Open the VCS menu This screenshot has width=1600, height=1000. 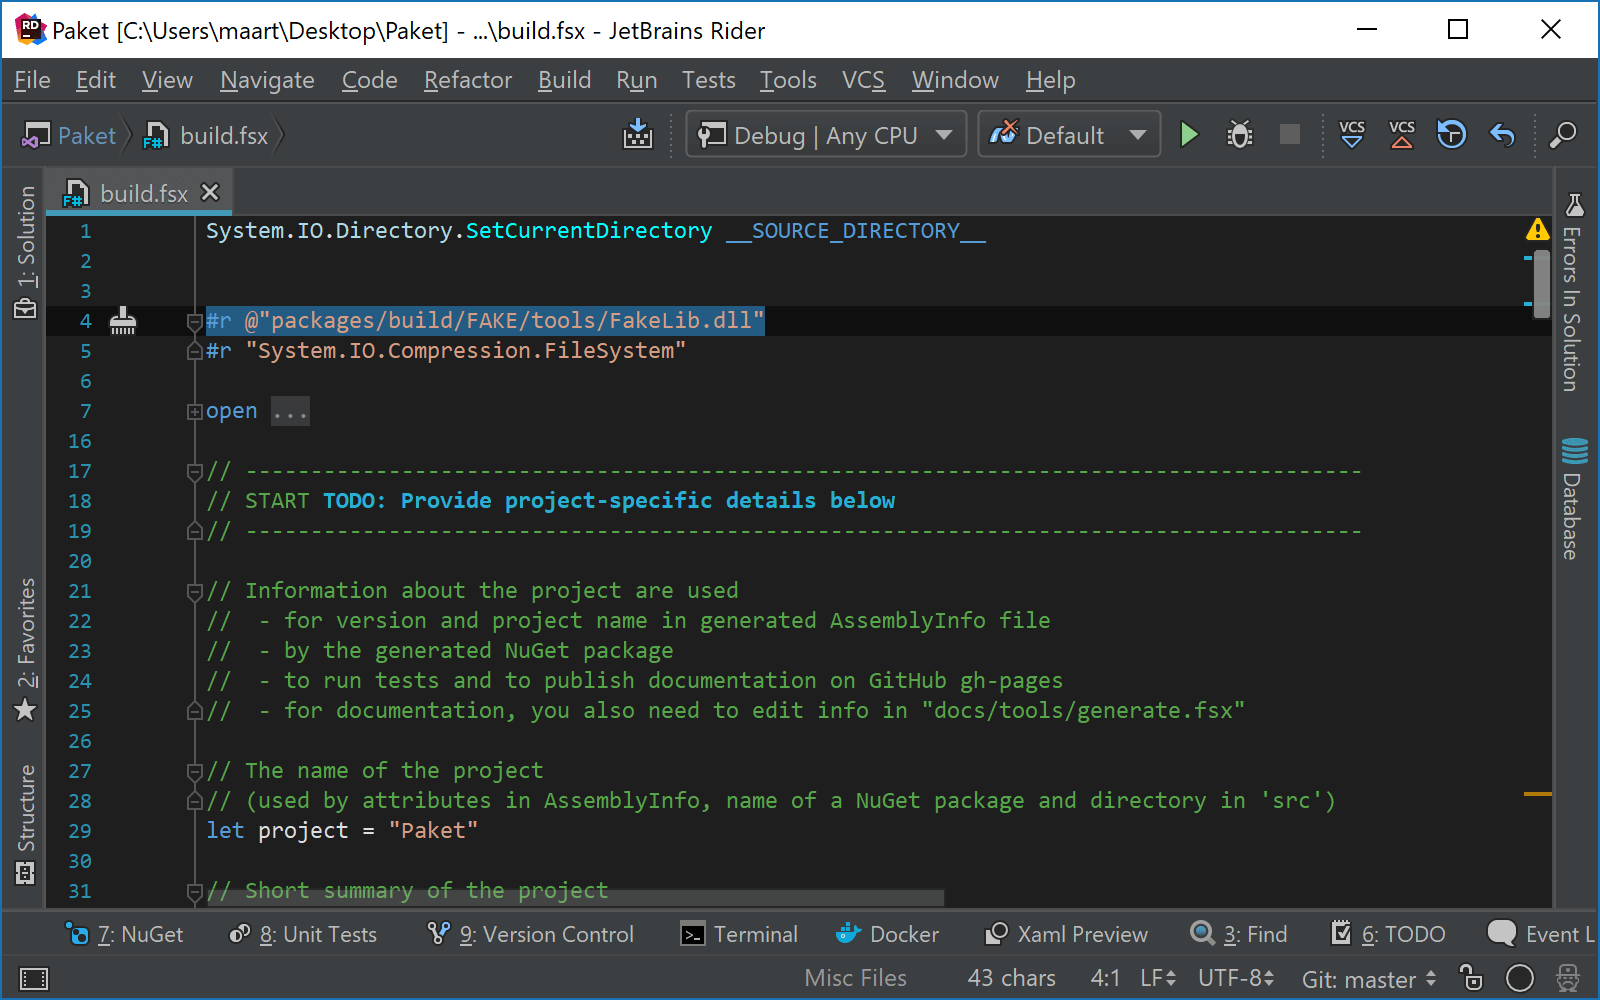(863, 80)
